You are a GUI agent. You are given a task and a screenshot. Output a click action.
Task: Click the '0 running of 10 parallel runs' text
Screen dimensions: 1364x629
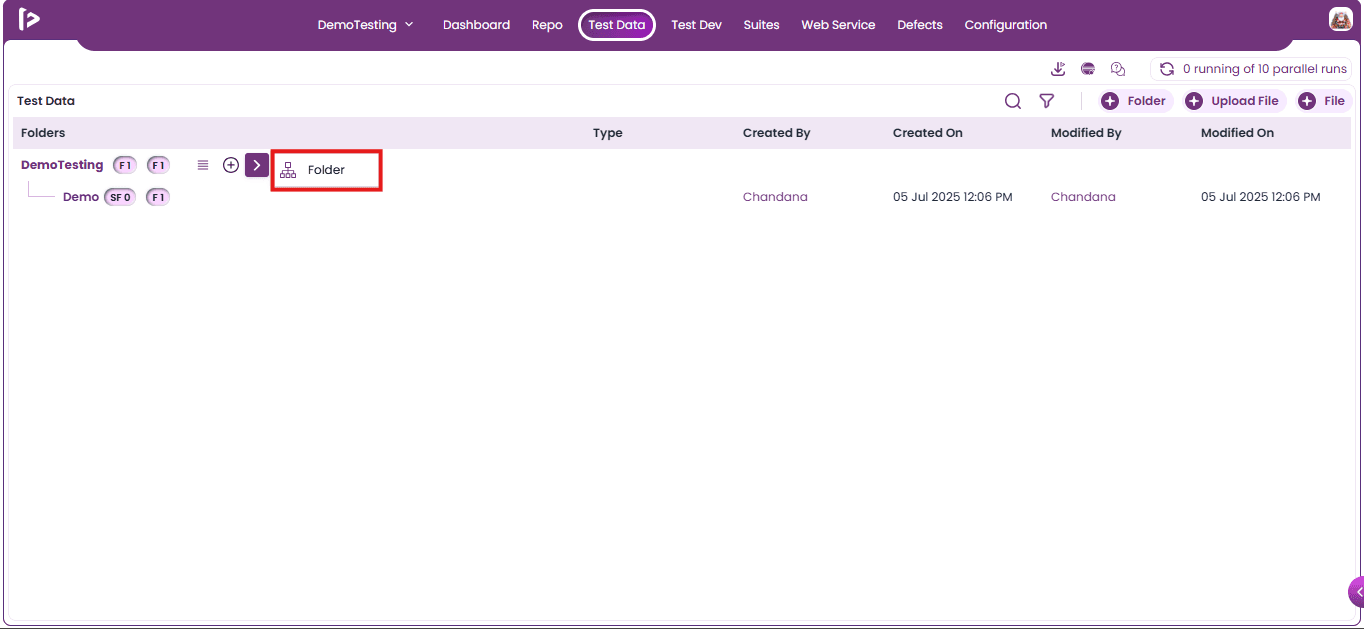(x=1265, y=69)
